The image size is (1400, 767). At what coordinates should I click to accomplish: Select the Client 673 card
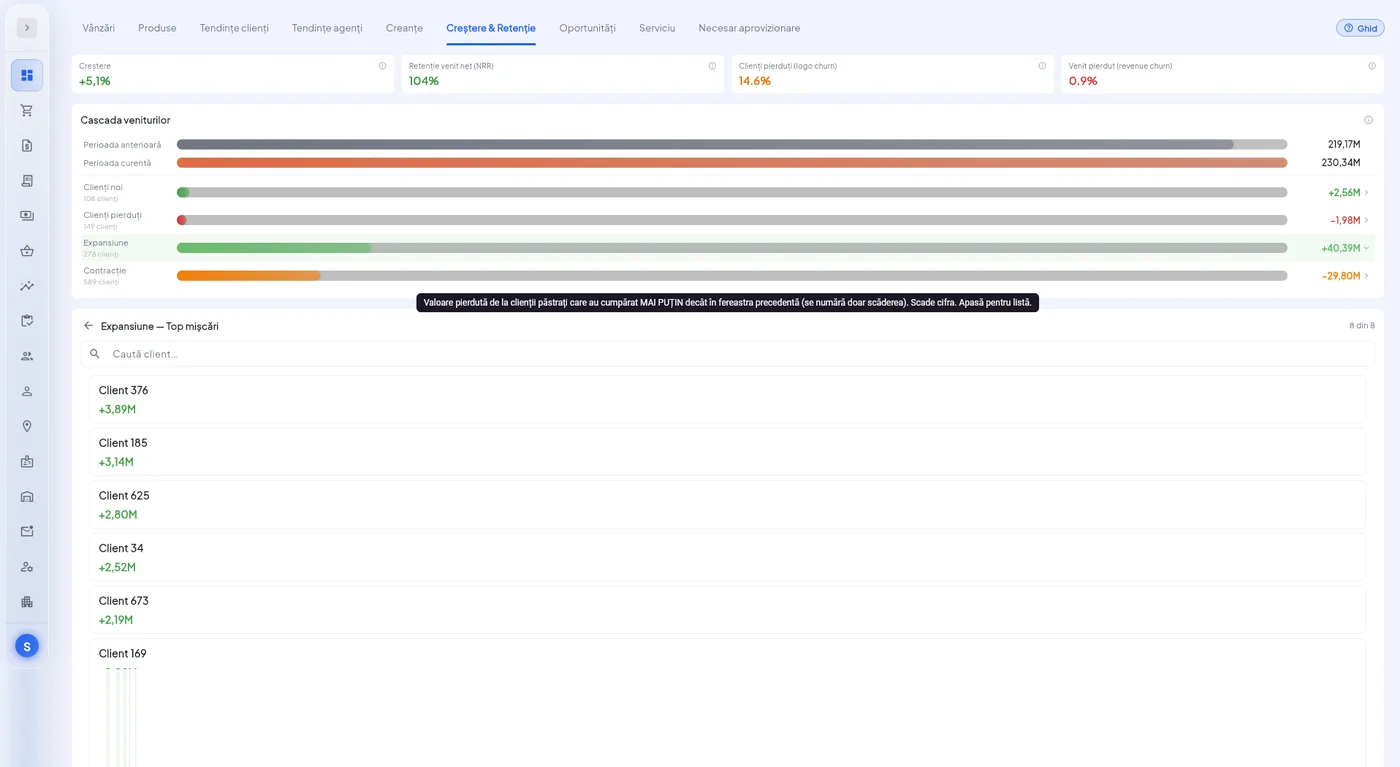coord(727,610)
